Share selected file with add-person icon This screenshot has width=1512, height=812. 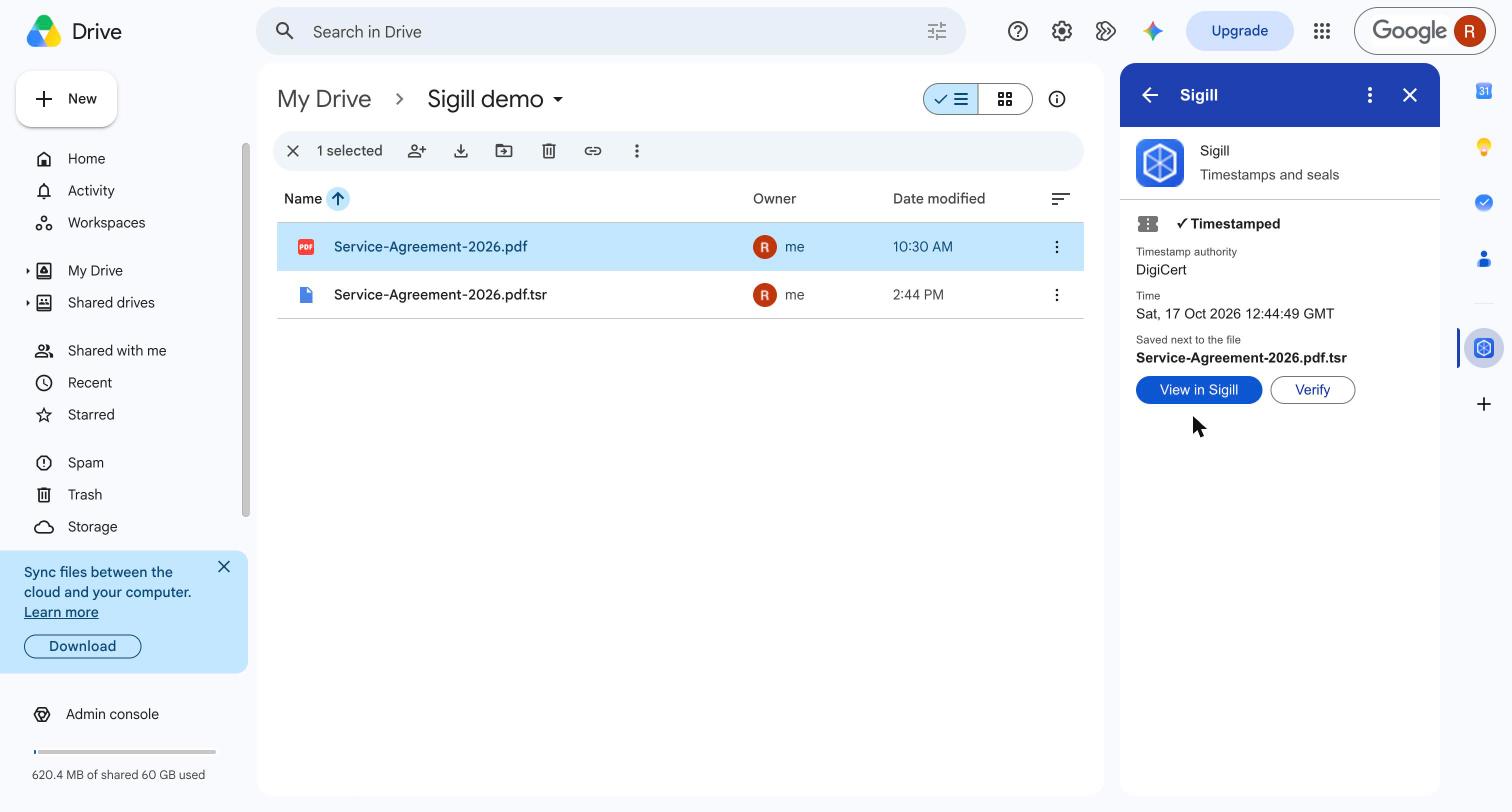point(417,151)
